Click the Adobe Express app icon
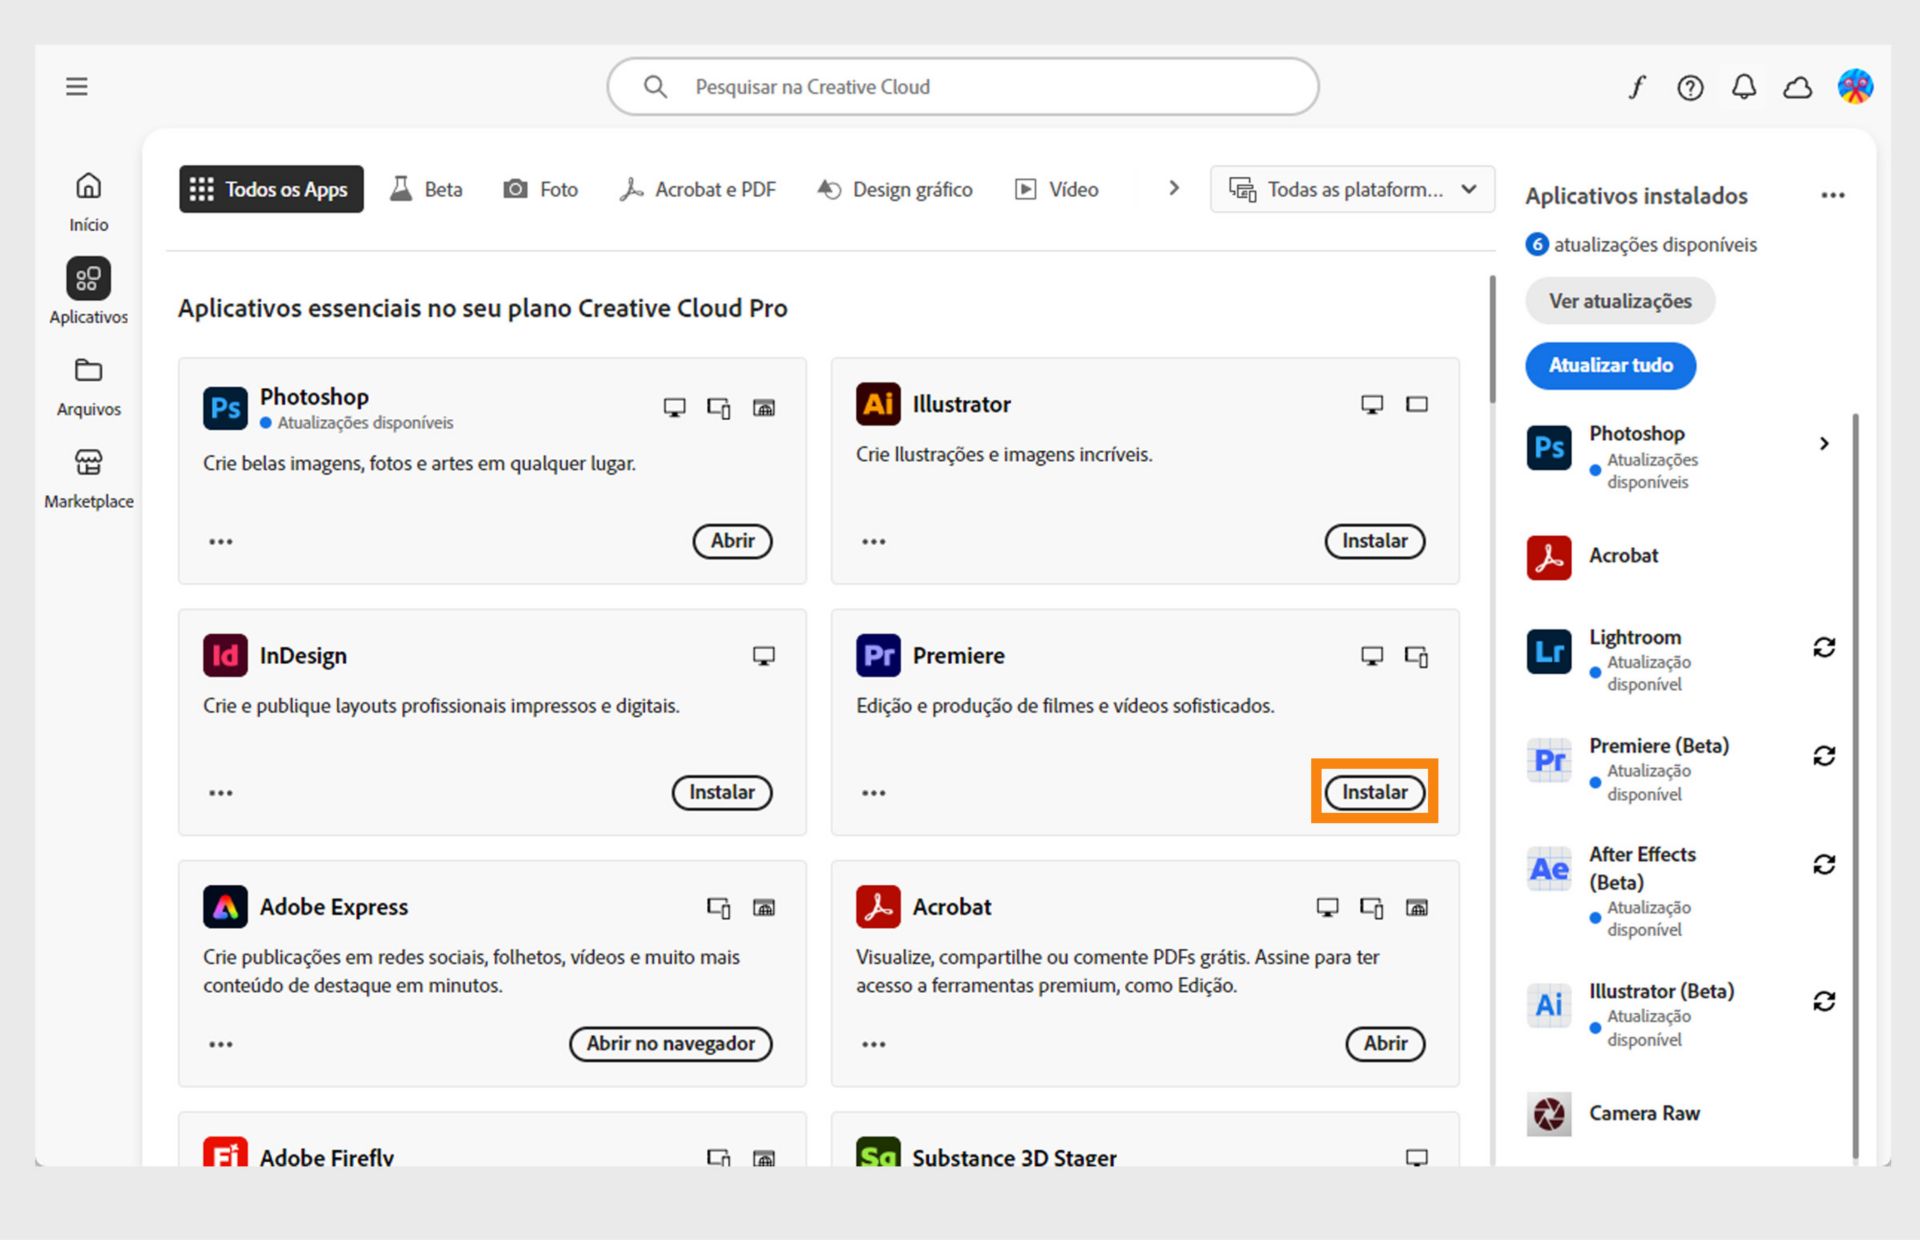 click(225, 907)
